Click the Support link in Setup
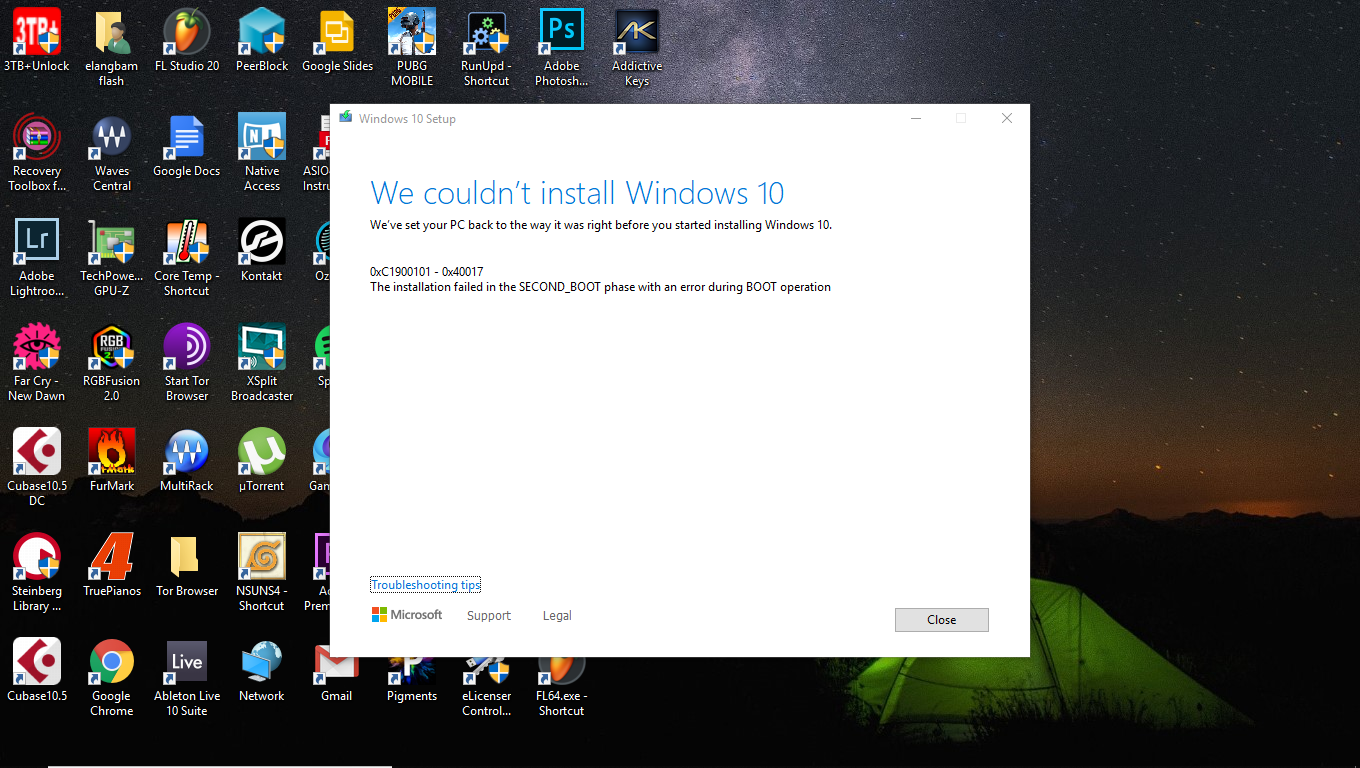The height and width of the screenshot is (768, 1360). point(489,616)
